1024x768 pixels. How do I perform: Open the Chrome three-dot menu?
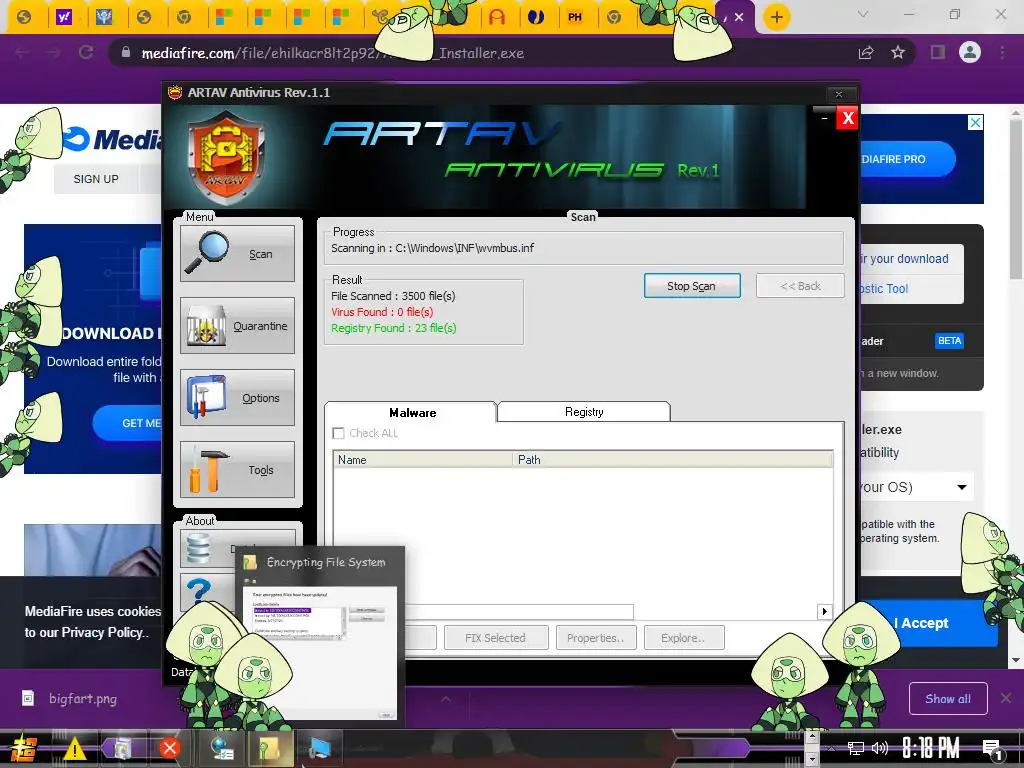pos(1002,52)
